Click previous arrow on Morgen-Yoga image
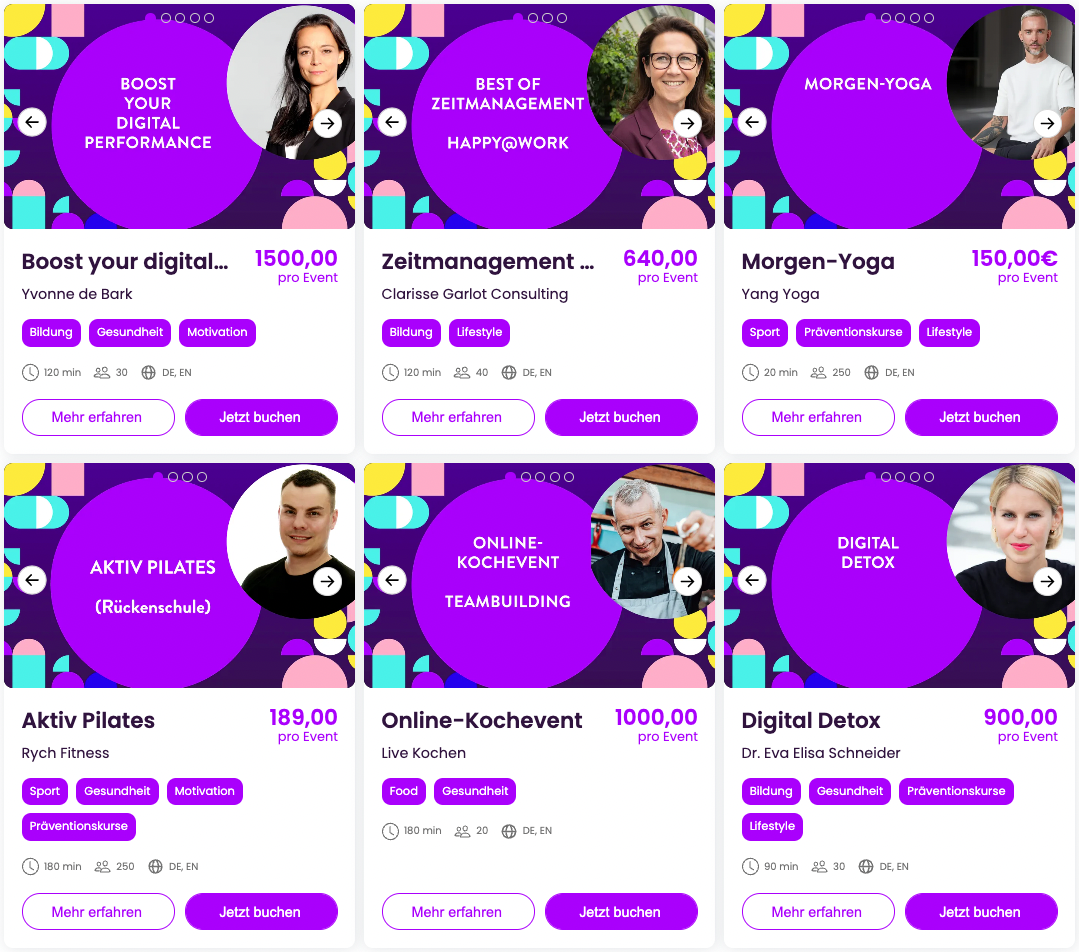Screen dimensions: 1079x952 (x=752, y=123)
